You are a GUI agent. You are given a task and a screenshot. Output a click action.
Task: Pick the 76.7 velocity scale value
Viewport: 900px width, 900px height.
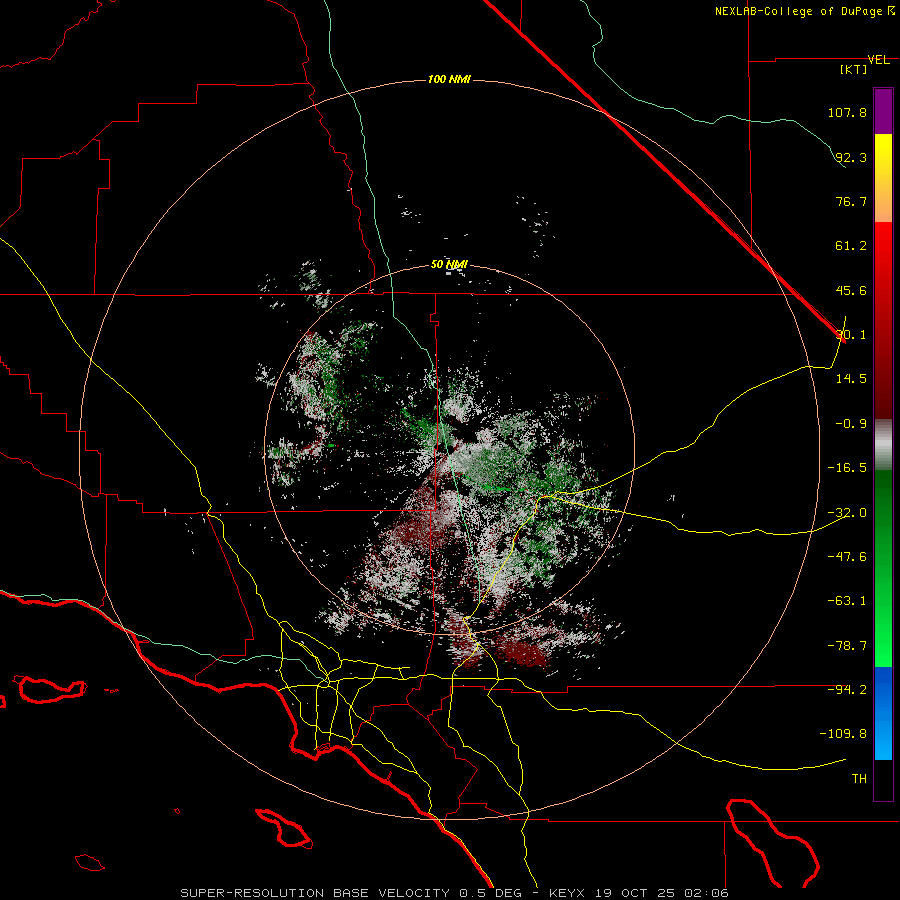tap(851, 201)
